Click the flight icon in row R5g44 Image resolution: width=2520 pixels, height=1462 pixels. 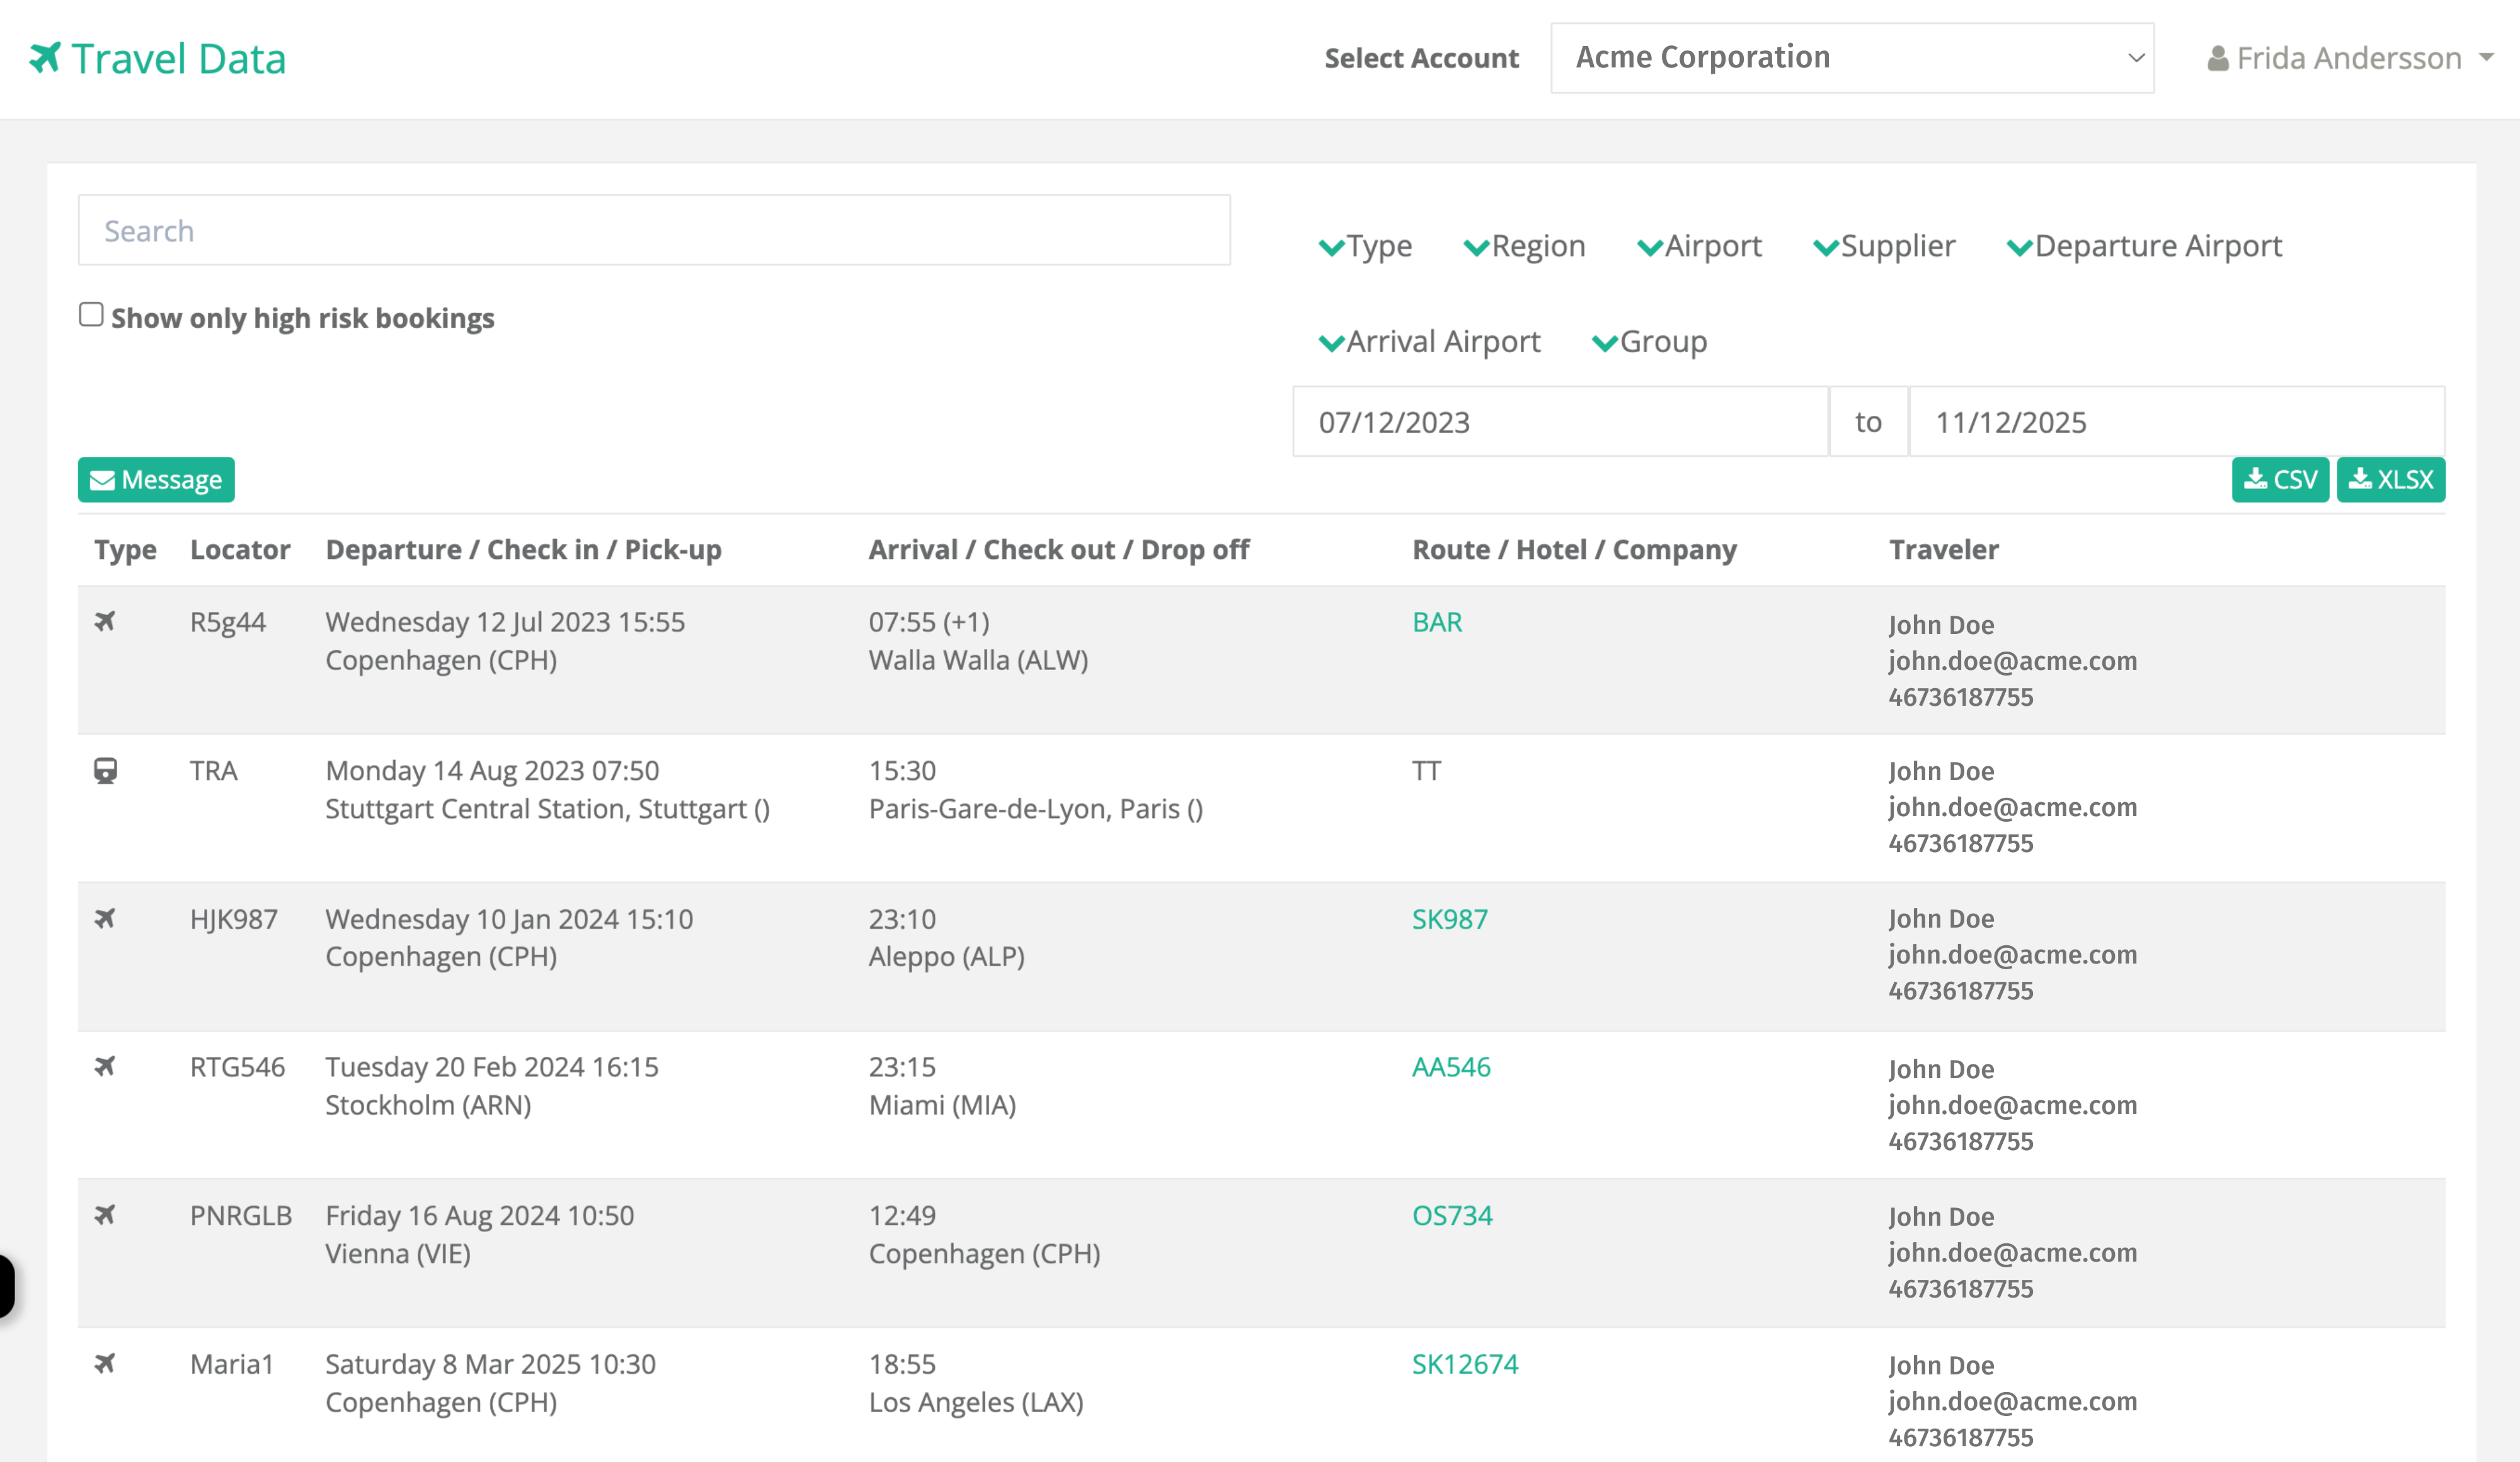(105, 621)
